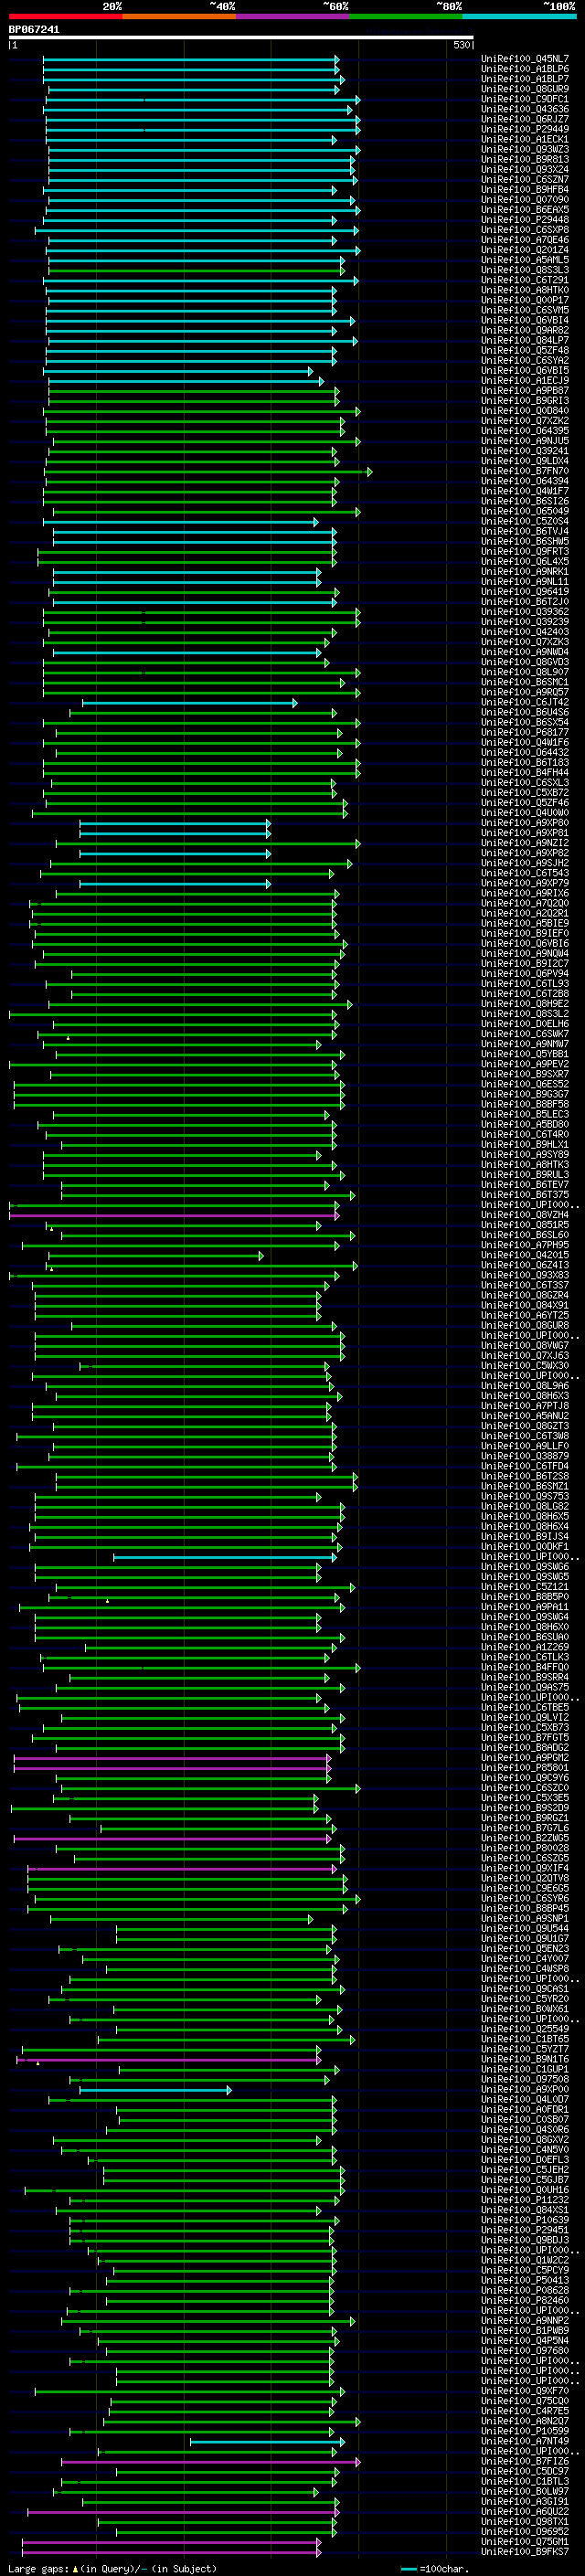
Task: Select the UniRef100_Q9XF70 label
Action: 525,2391
